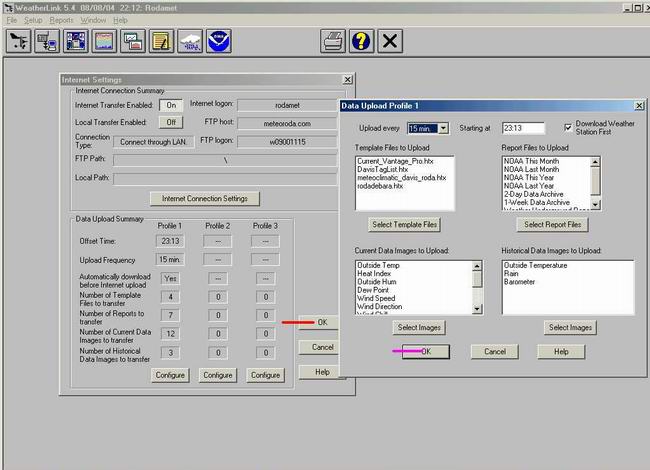Close the Internet Settings dialog
The height and width of the screenshot is (470, 650).
point(348,80)
